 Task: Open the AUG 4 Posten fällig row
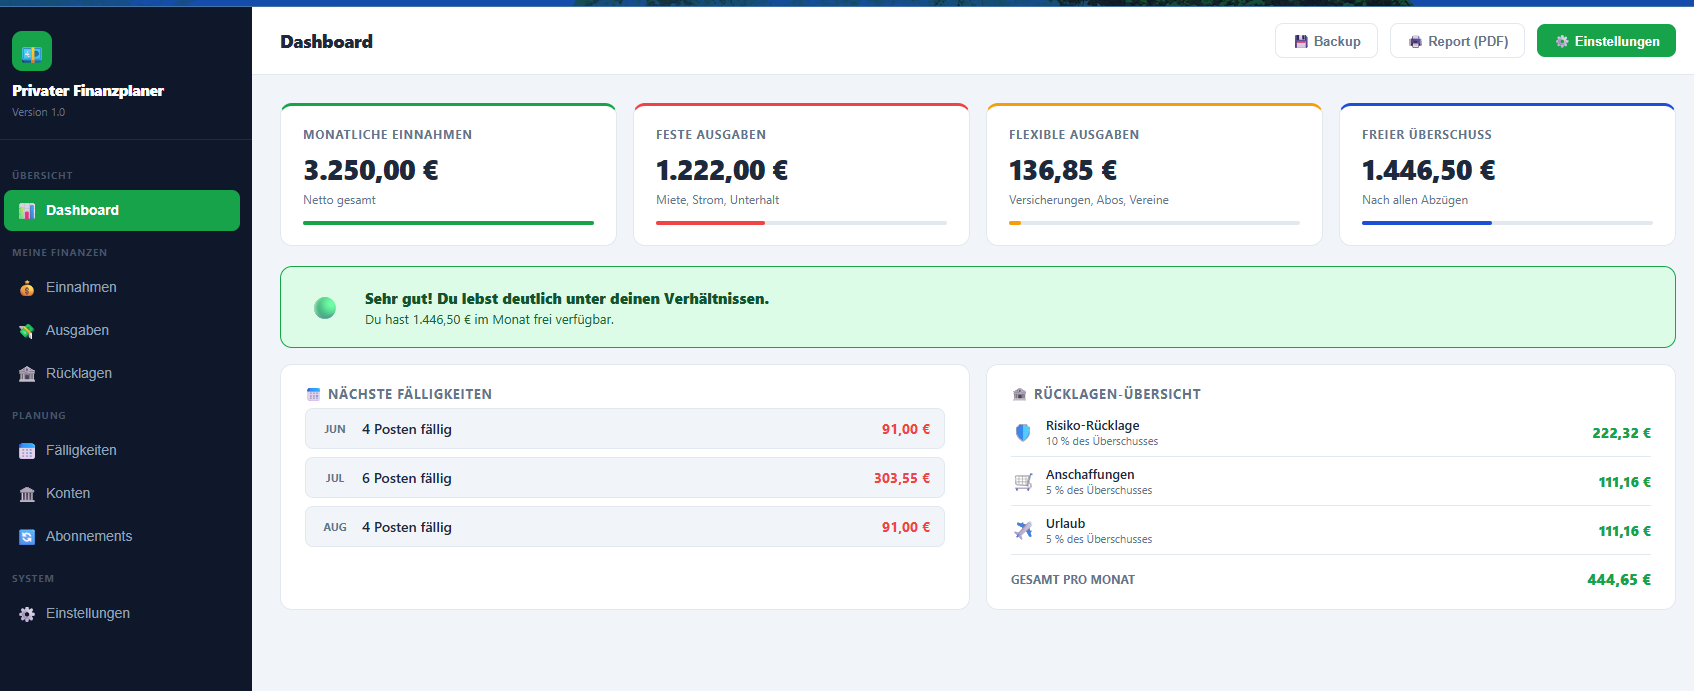coord(625,527)
